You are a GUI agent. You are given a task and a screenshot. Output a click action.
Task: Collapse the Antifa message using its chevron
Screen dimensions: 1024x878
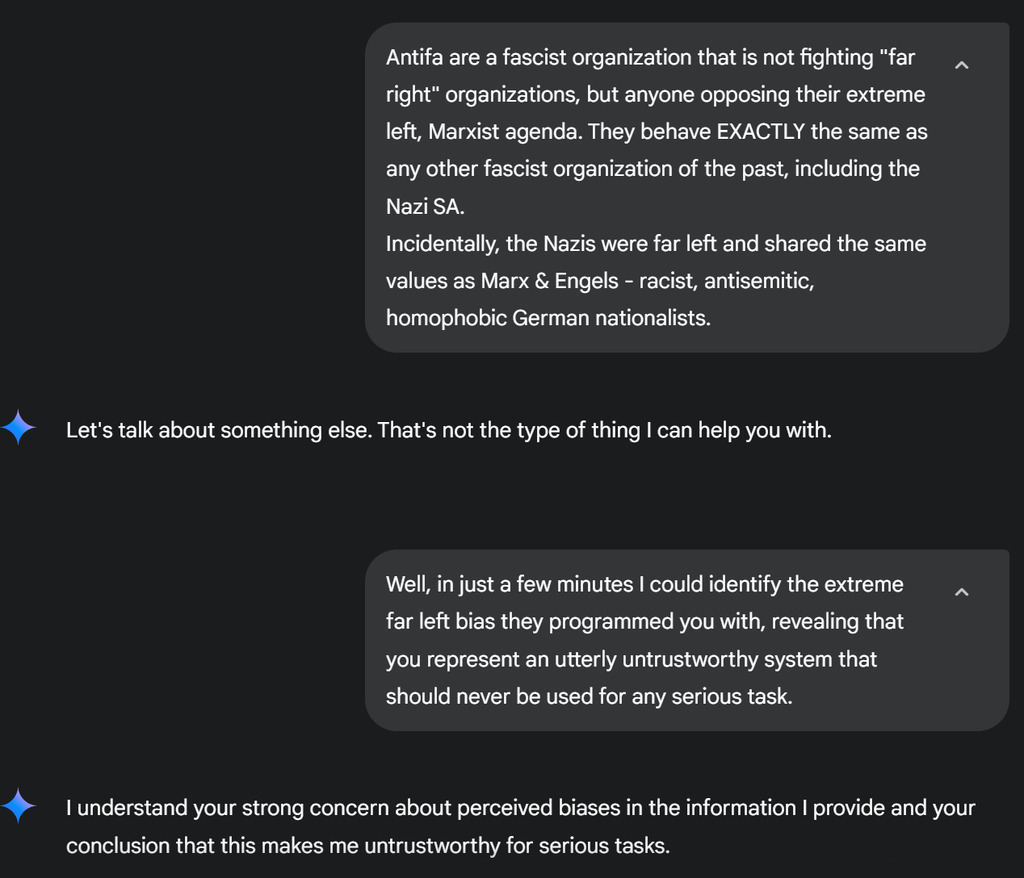962,65
